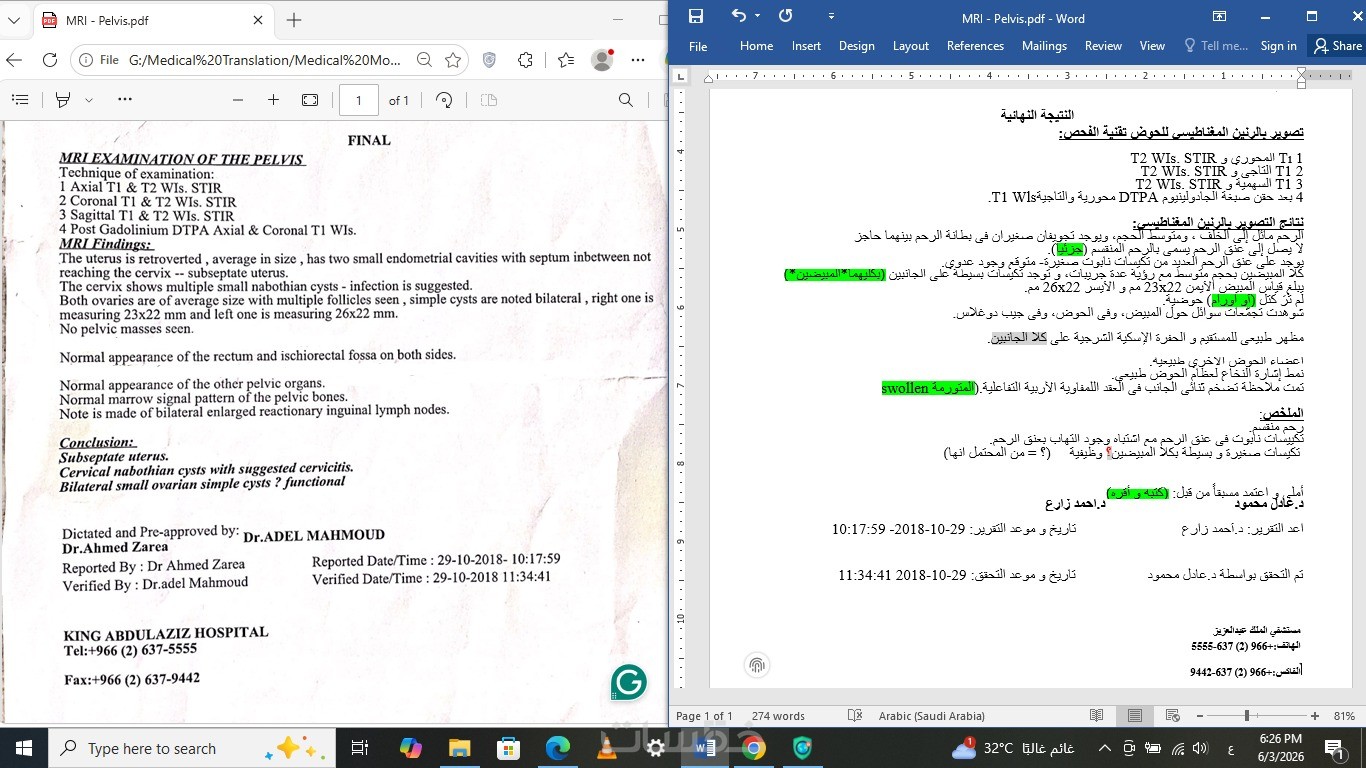Open the File menu in Word

[698, 46]
